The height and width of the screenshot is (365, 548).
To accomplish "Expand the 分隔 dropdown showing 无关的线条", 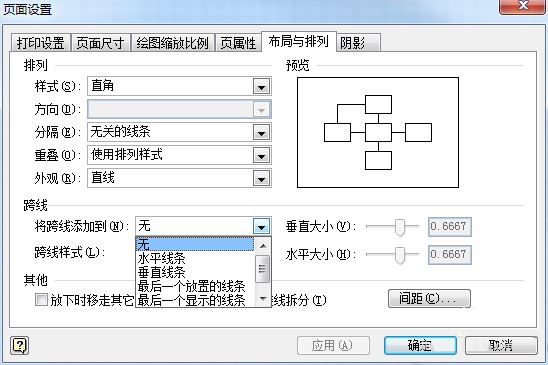I will [179, 132].
